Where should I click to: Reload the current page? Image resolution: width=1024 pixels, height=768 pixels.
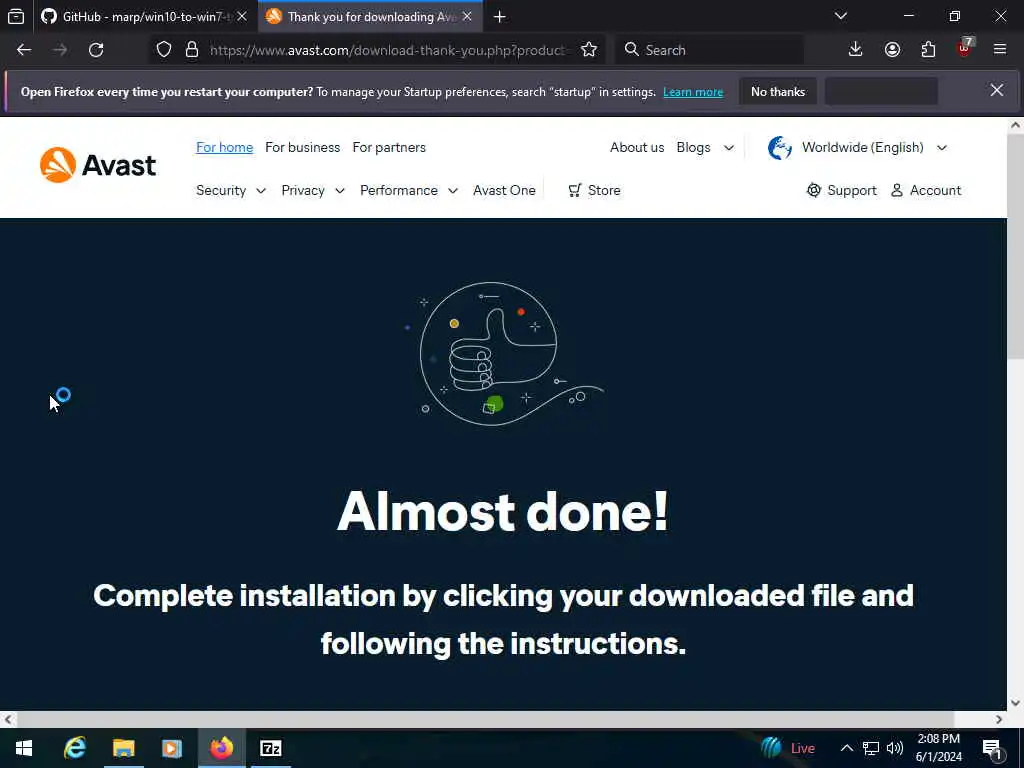click(96, 50)
